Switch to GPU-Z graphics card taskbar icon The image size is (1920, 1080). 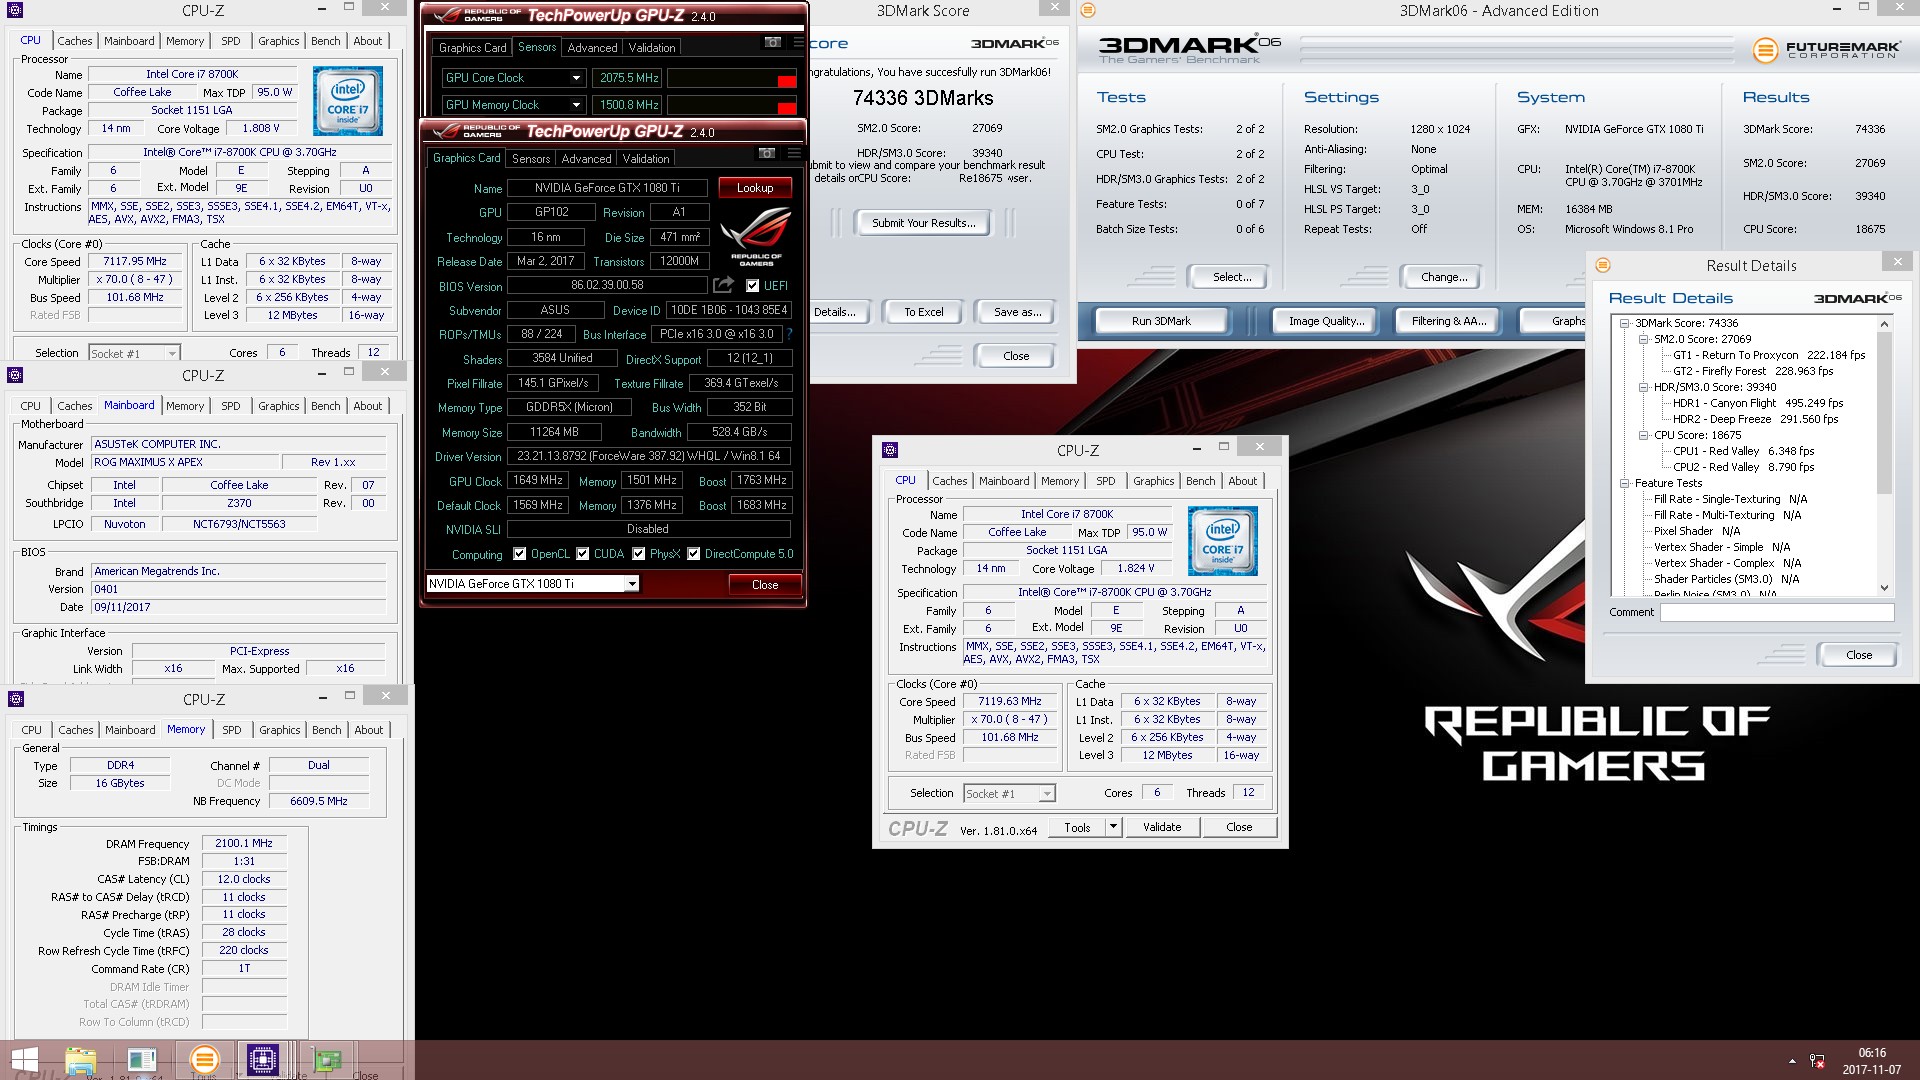tap(326, 1061)
